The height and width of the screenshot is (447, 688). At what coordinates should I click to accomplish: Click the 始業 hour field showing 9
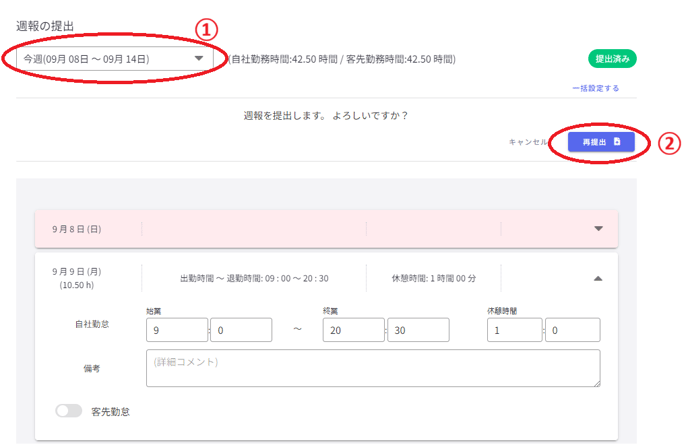(x=175, y=330)
